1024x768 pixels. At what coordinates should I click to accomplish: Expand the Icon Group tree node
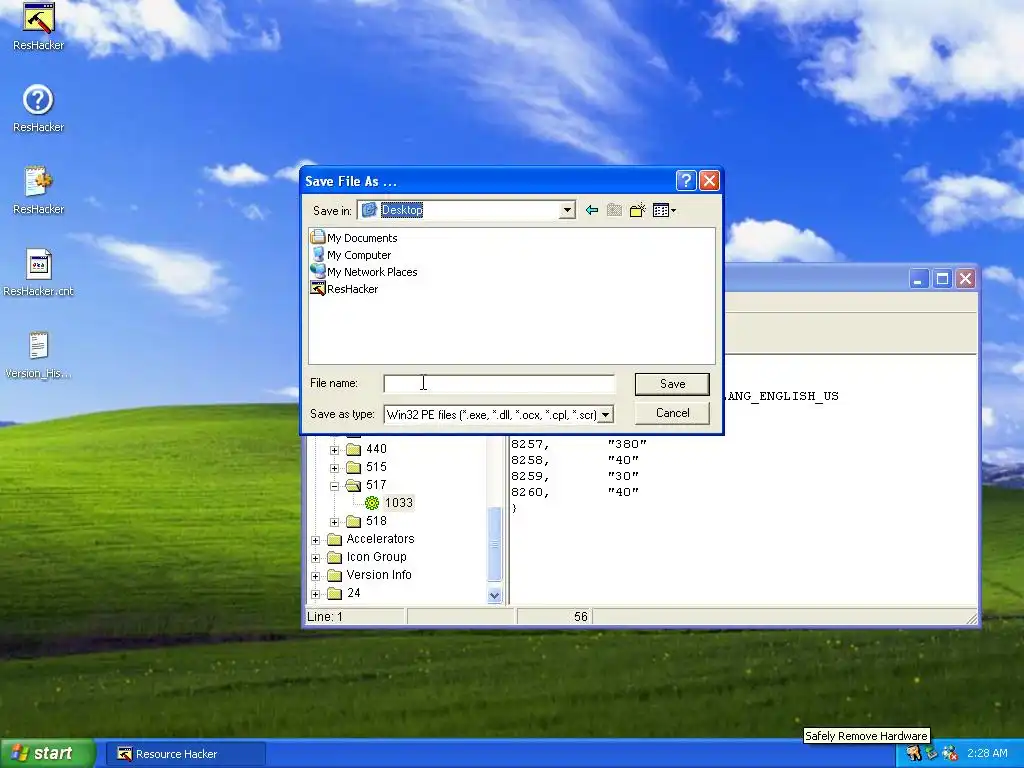315,558
